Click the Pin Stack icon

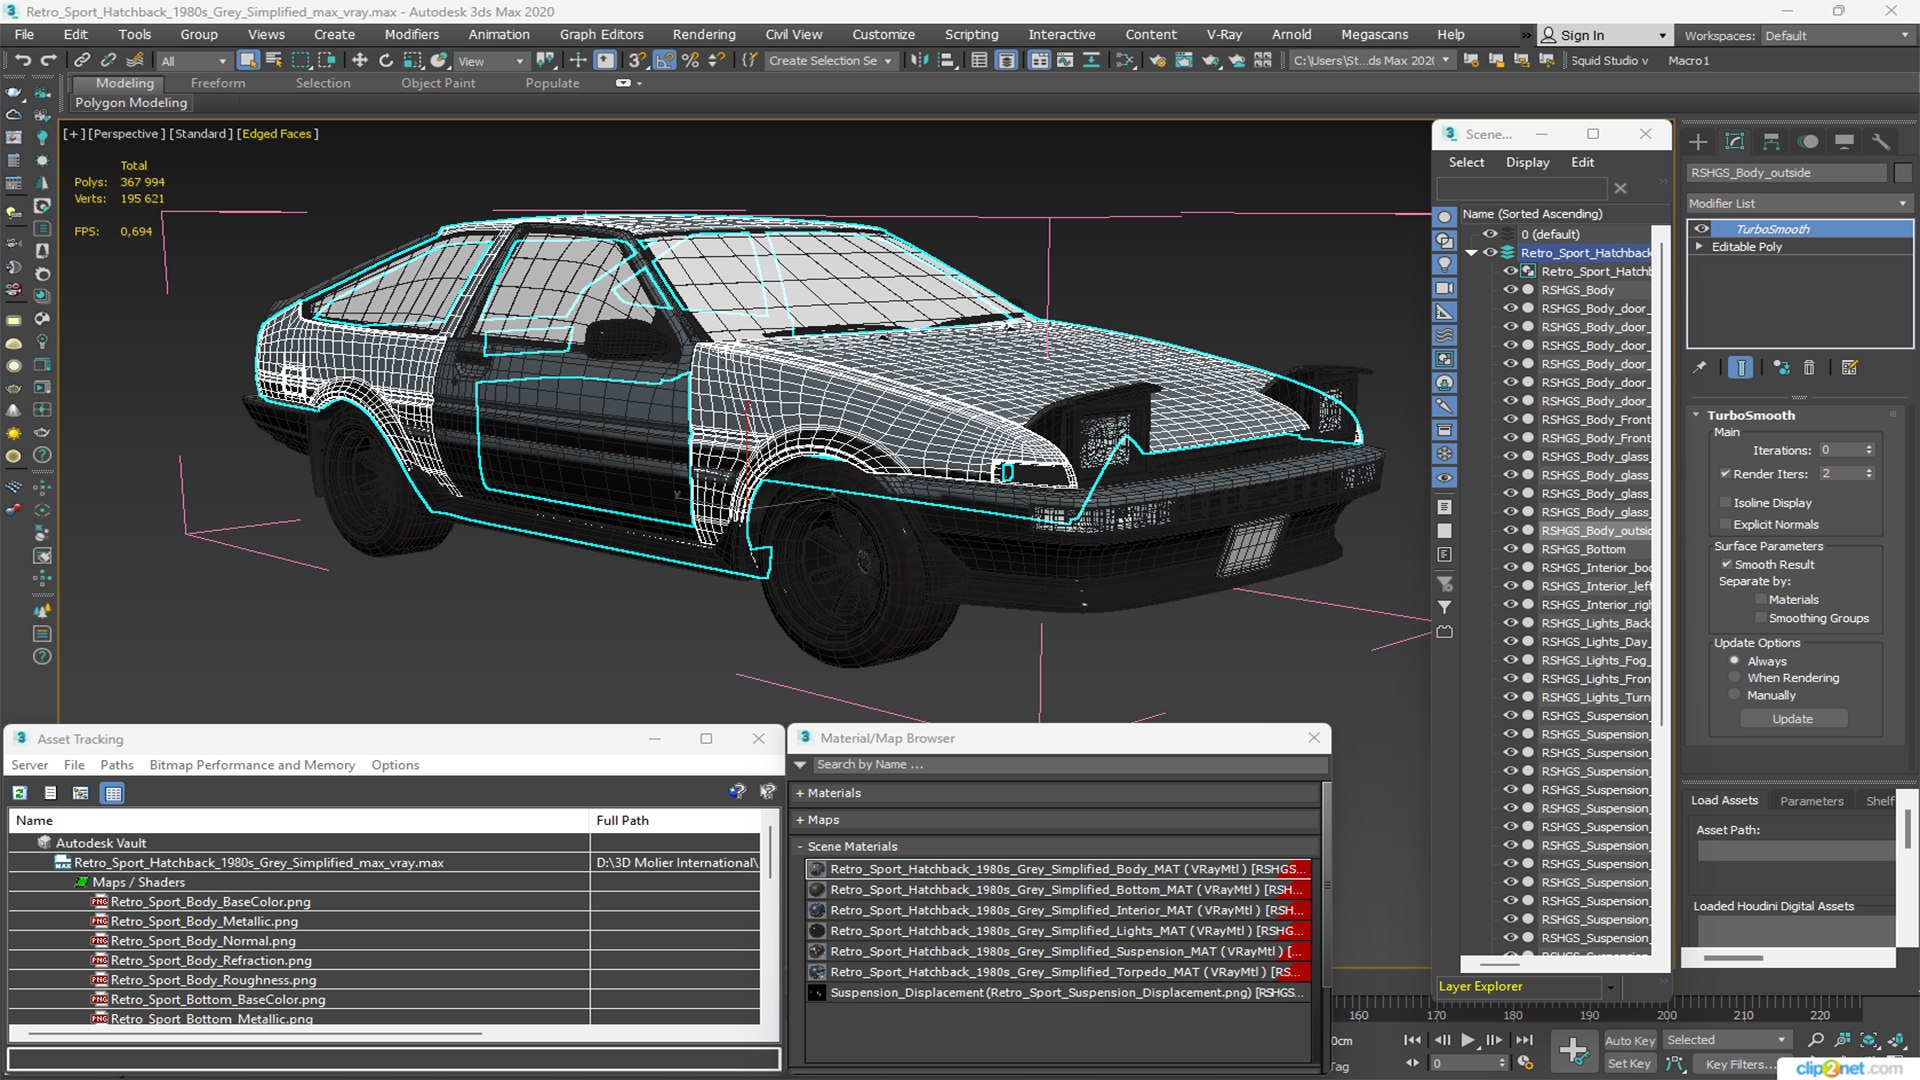1700,368
